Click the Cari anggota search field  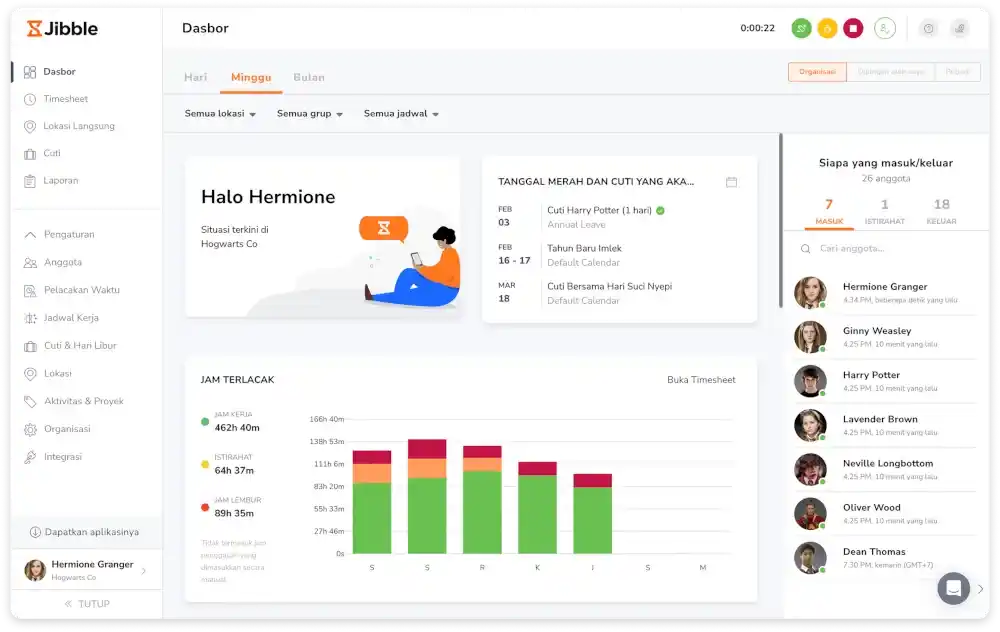885,248
